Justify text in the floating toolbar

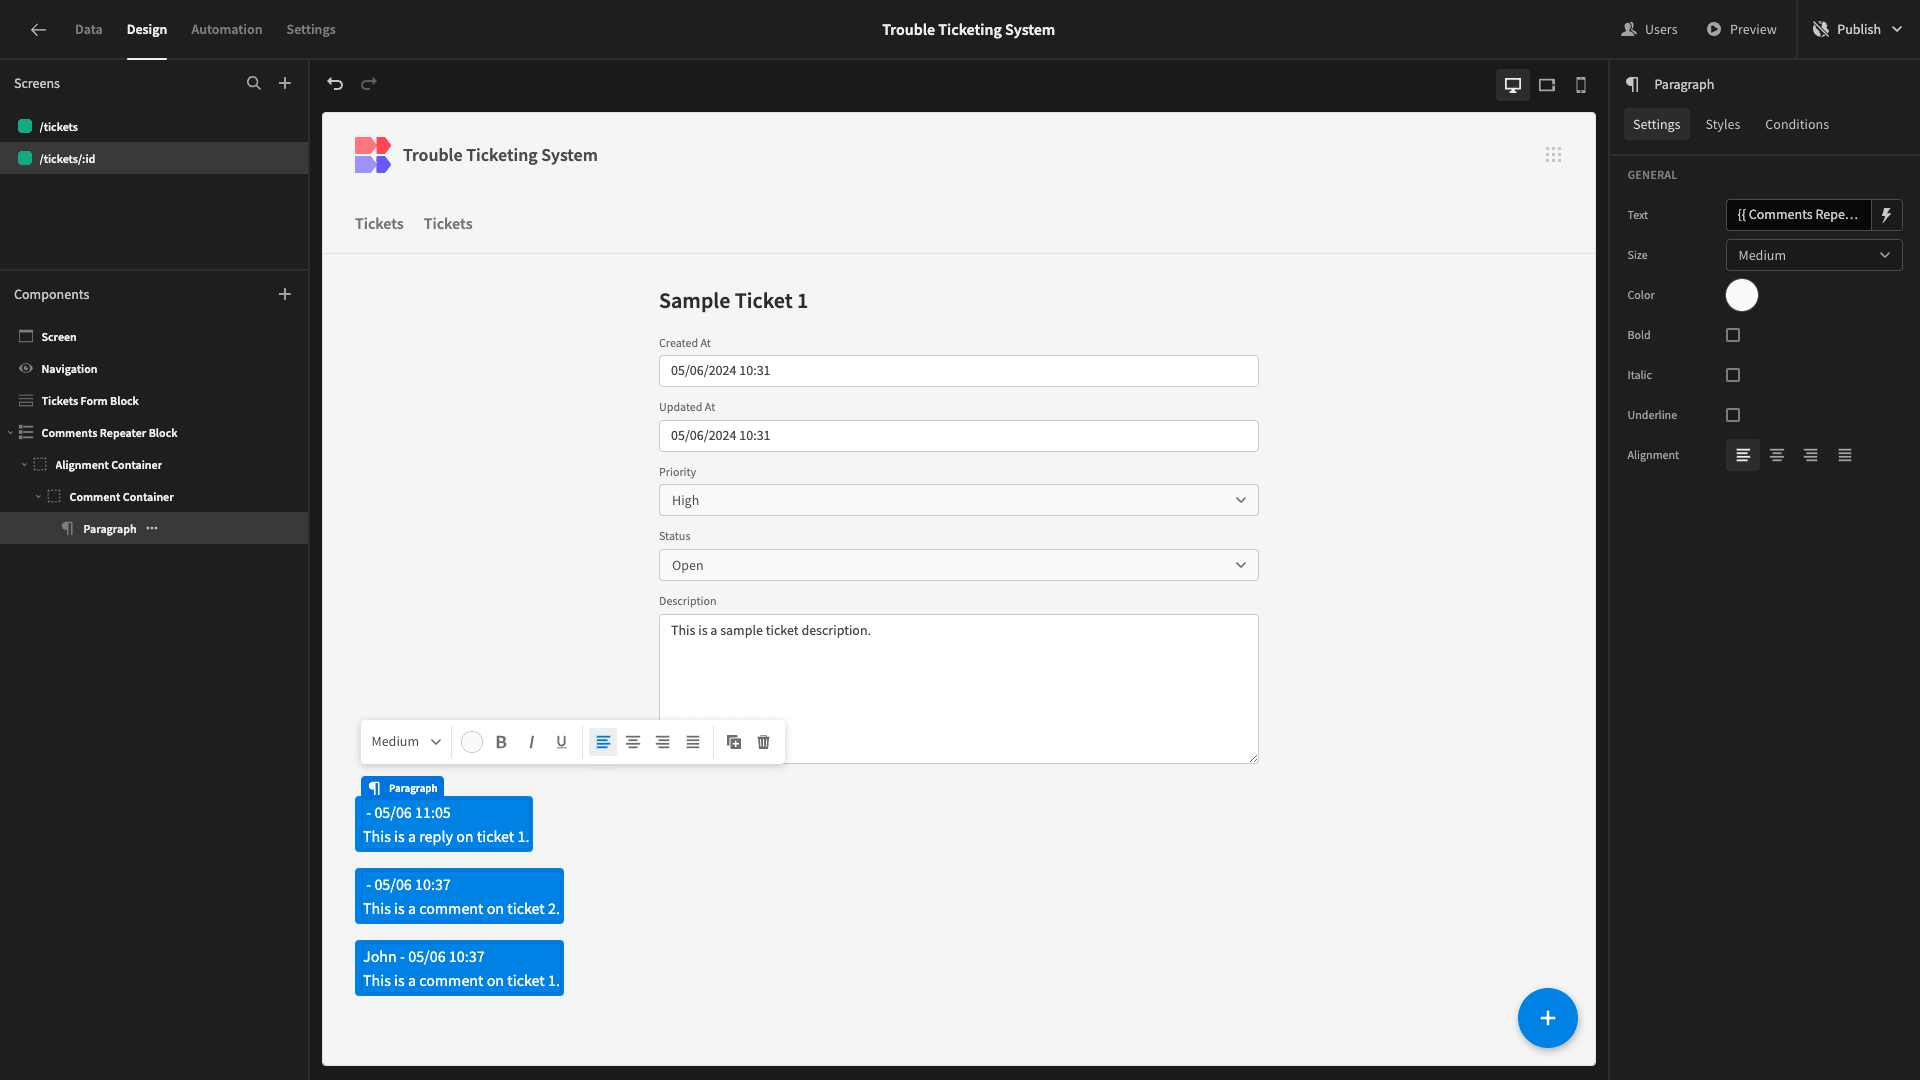[x=693, y=742]
